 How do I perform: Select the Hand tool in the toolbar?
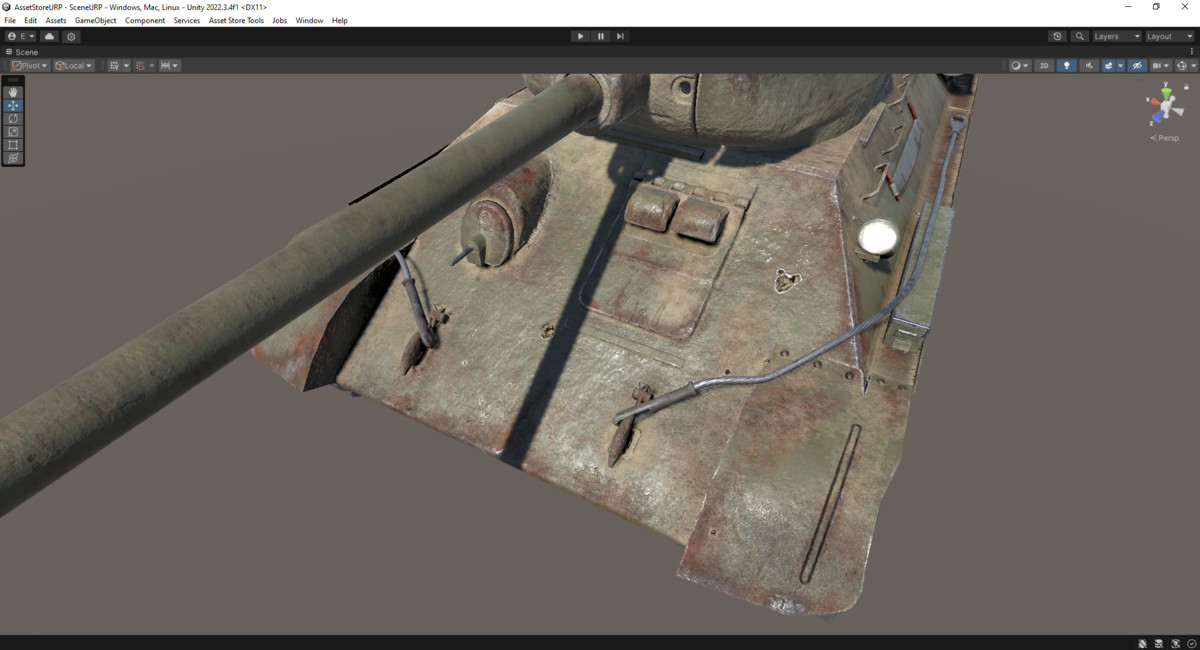click(x=13, y=92)
